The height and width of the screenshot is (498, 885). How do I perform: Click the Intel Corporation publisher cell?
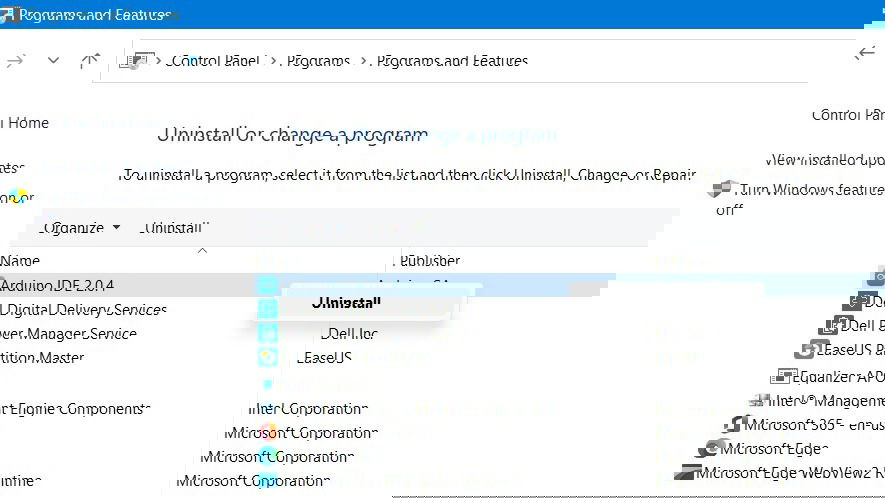tap(308, 408)
